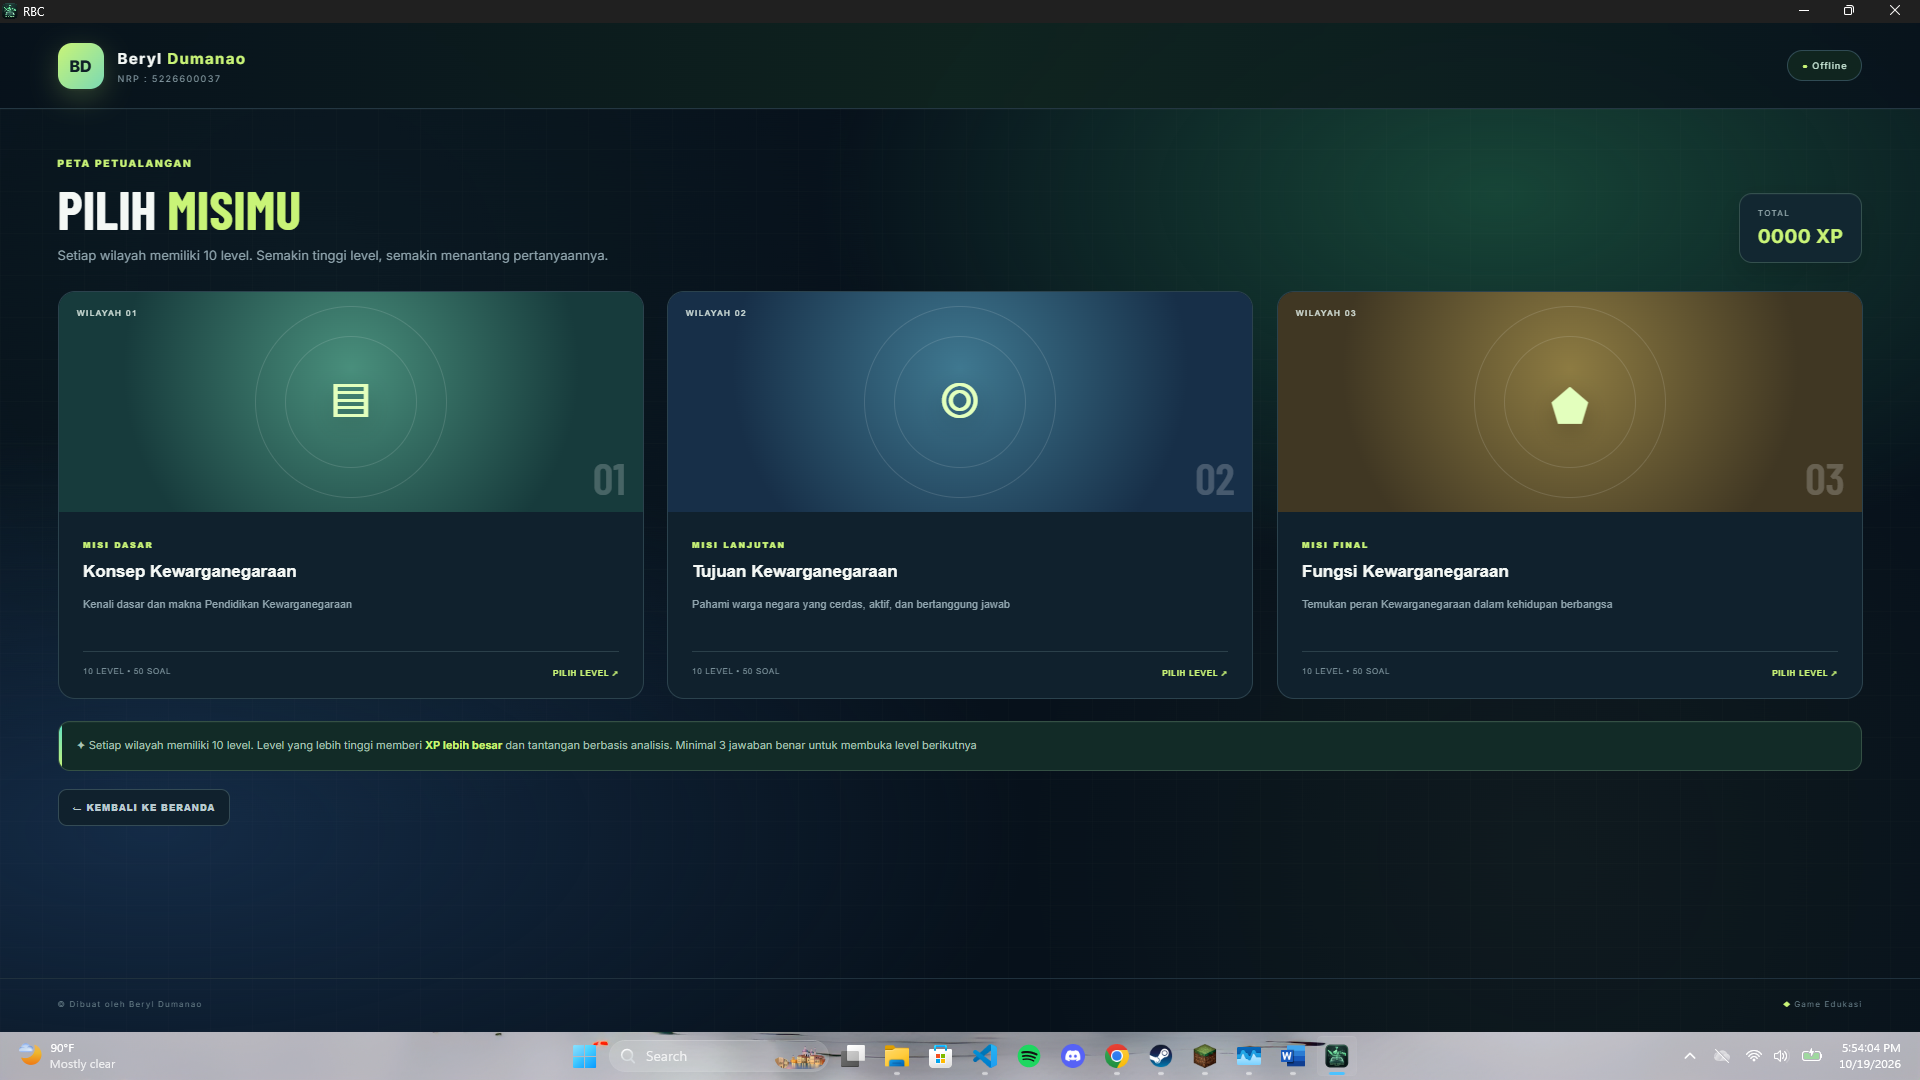Open the Windows Start menu
The width and height of the screenshot is (1920, 1080).
pyautogui.click(x=584, y=1056)
